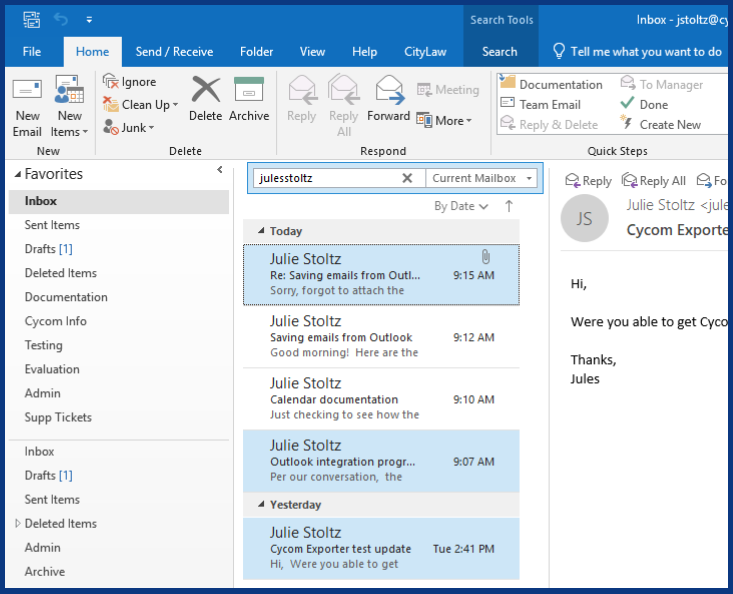Open the Testing folder
733x594 pixels.
119,345
